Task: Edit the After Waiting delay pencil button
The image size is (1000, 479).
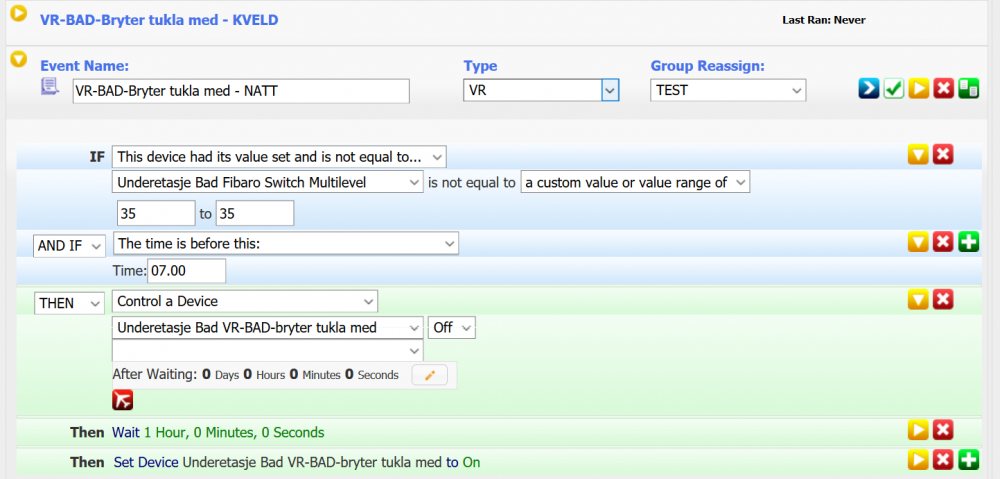Action: point(430,375)
